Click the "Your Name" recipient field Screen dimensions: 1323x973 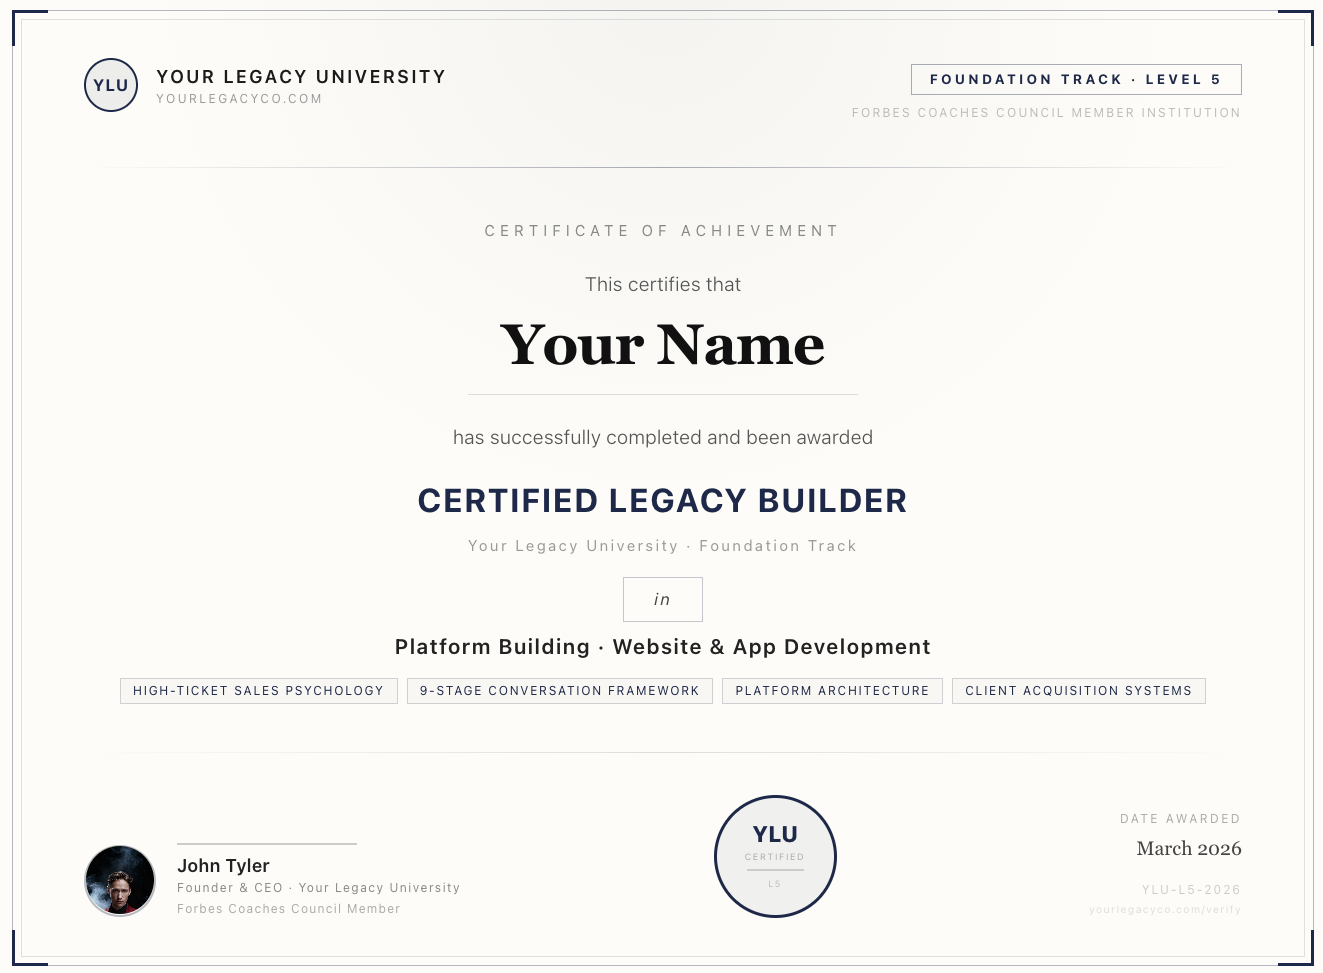click(663, 345)
